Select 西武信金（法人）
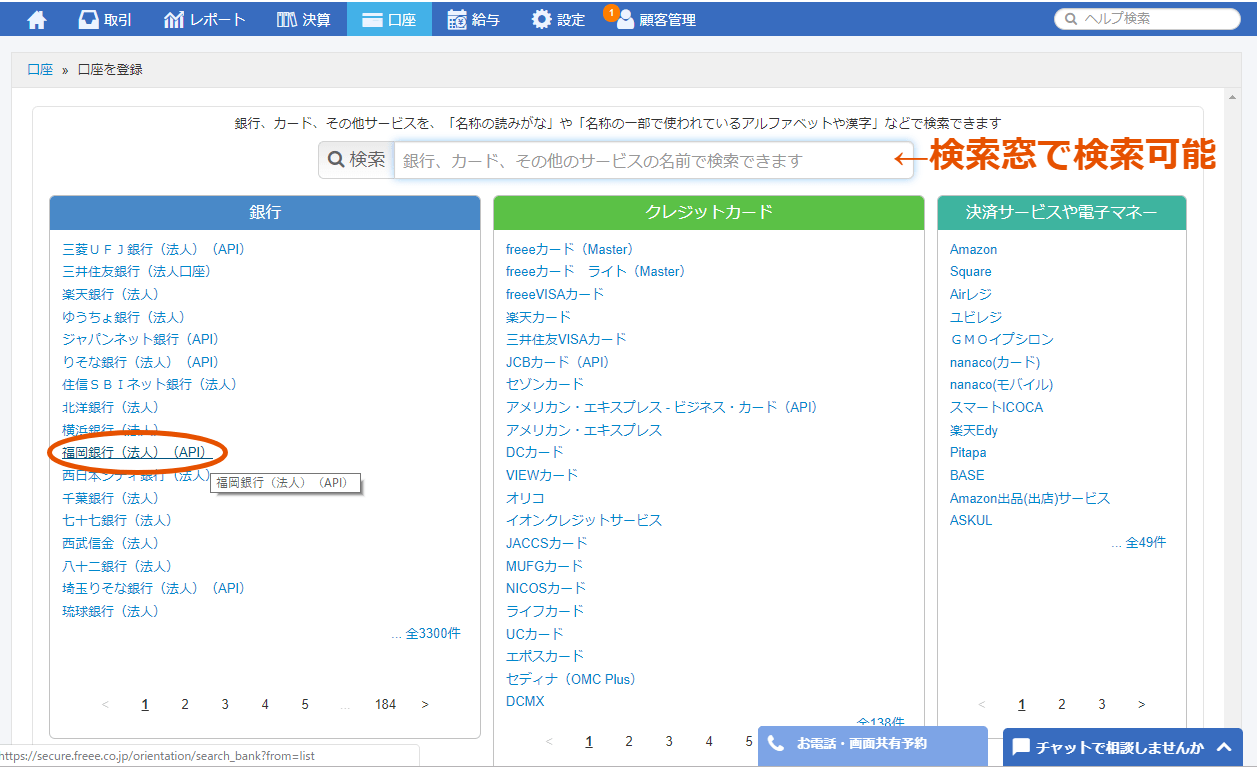1258x771 pixels. [110, 543]
